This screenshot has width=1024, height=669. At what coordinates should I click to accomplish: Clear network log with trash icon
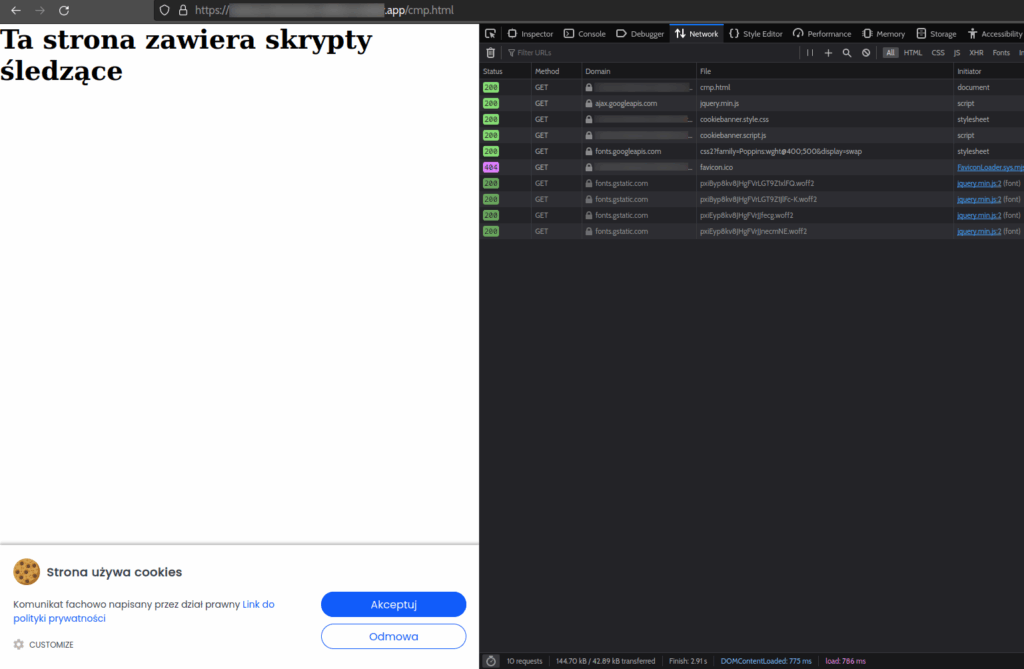490,53
